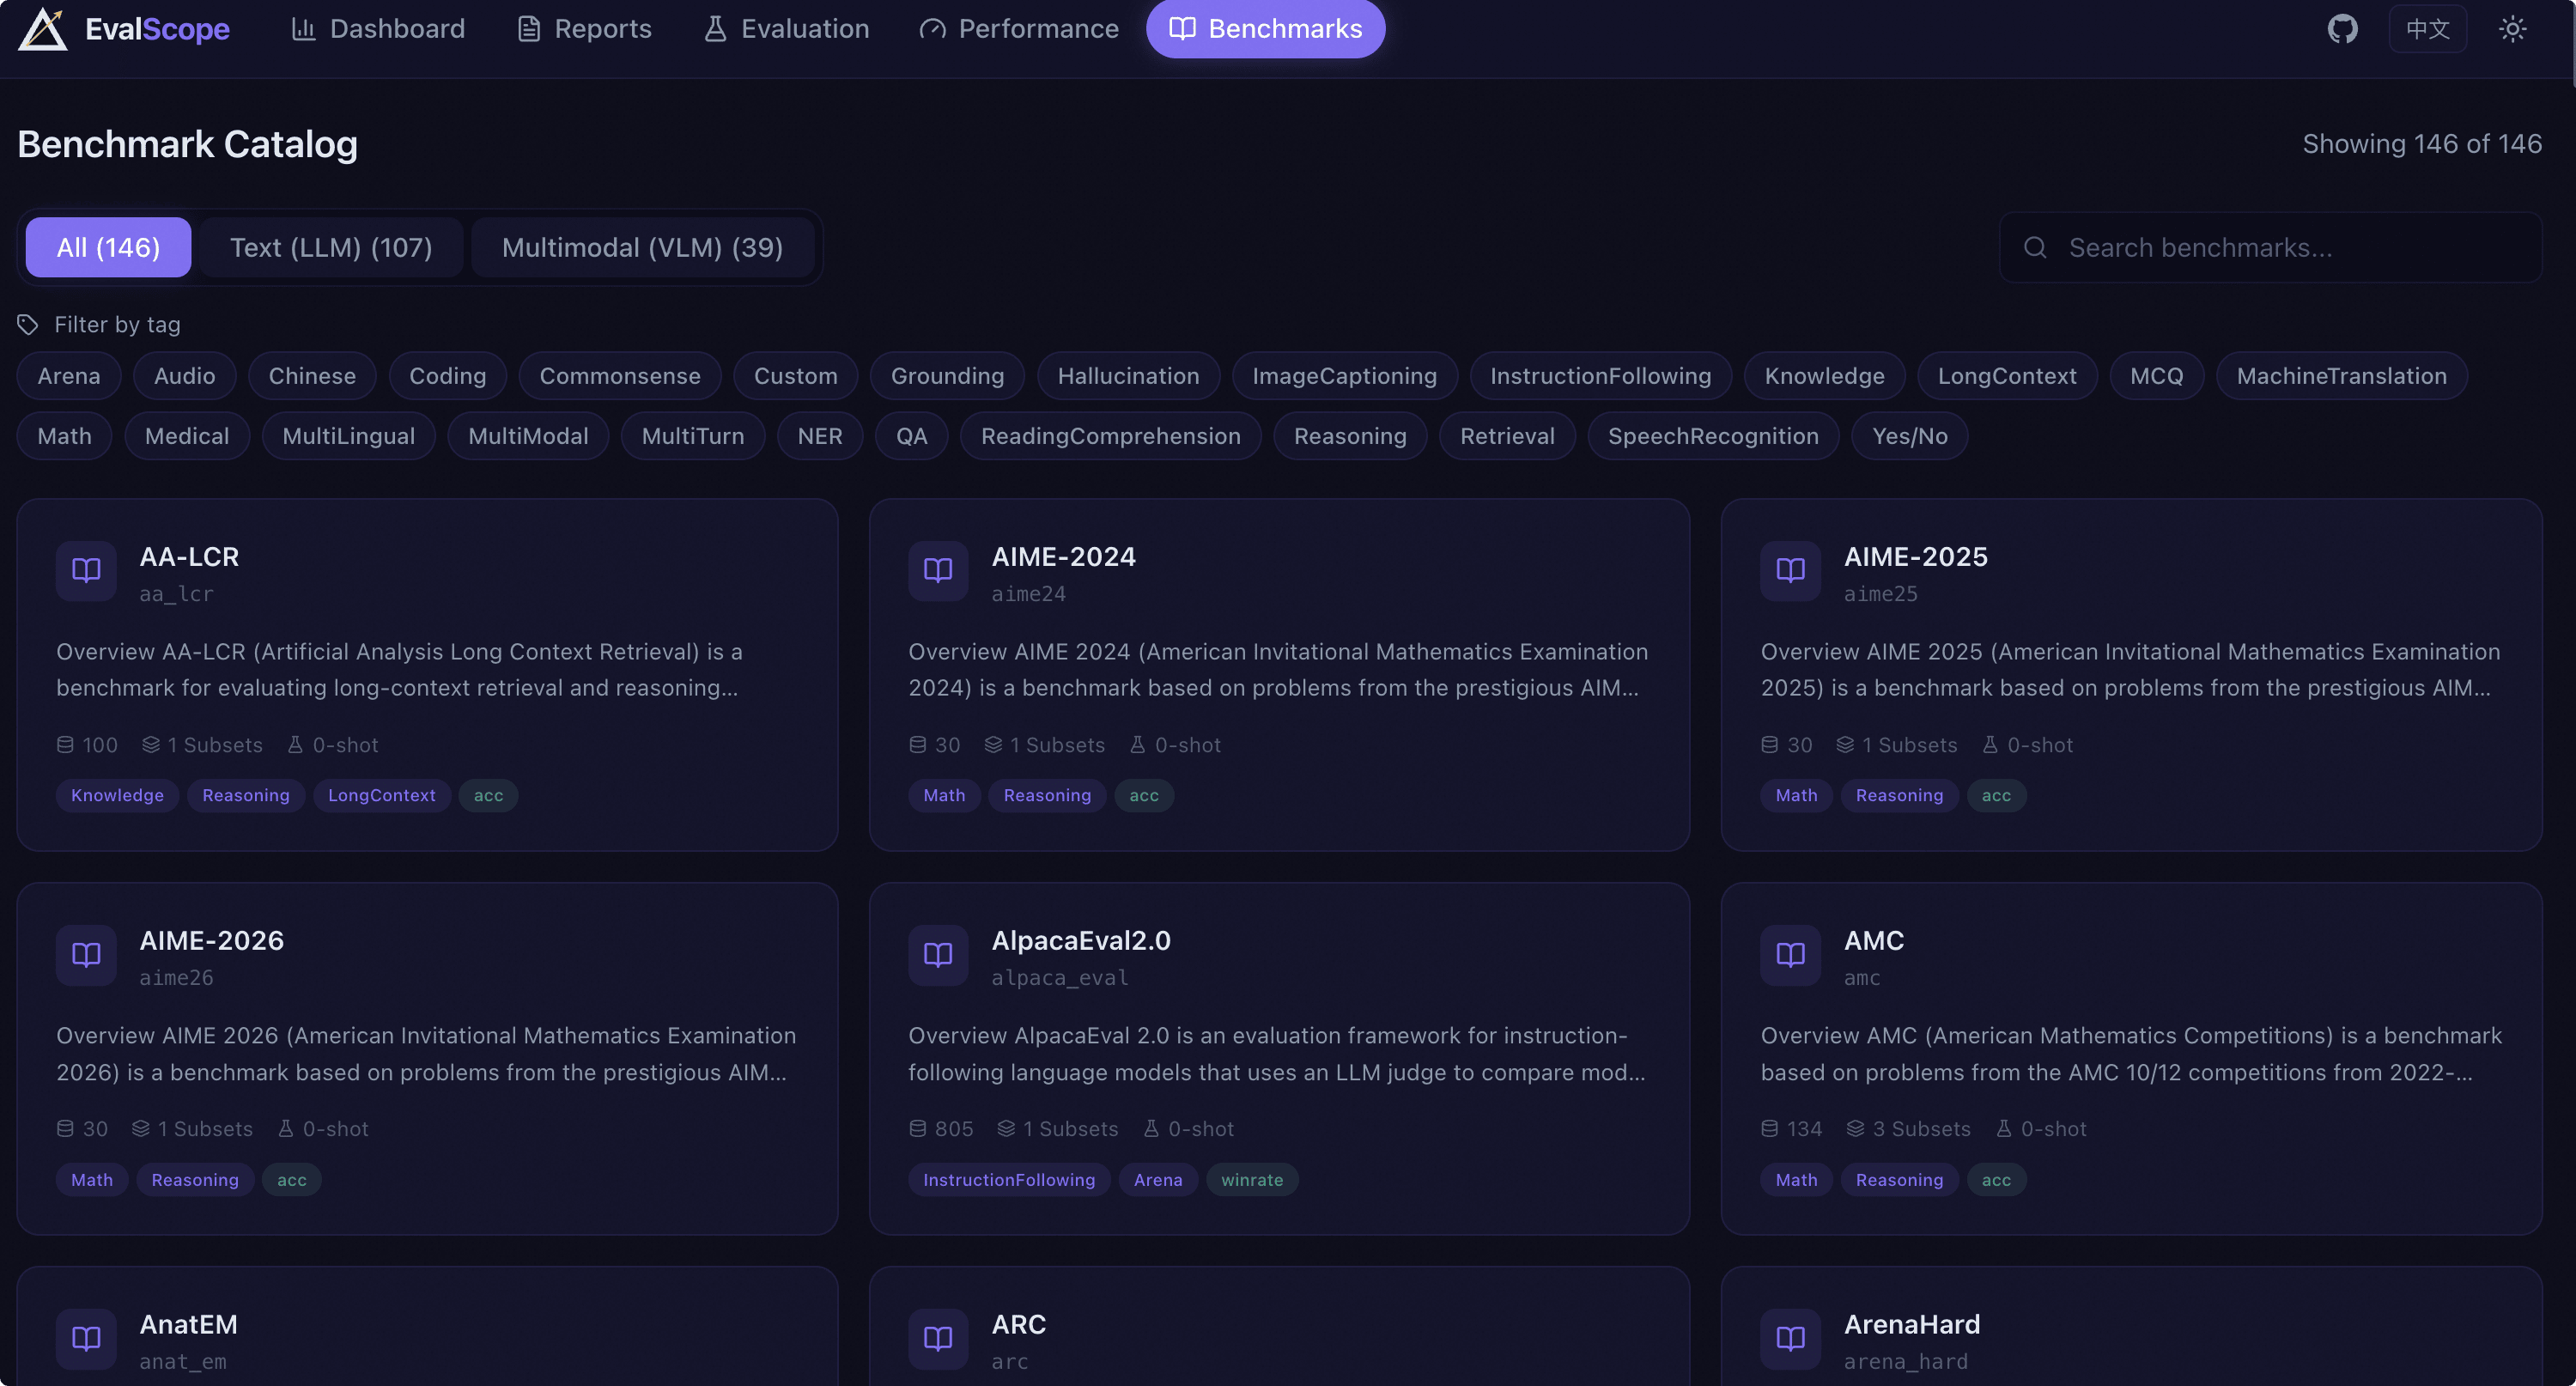Filter by LongContext tag in filter row
This screenshot has height=1386, width=2576.
tap(2007, 376)
